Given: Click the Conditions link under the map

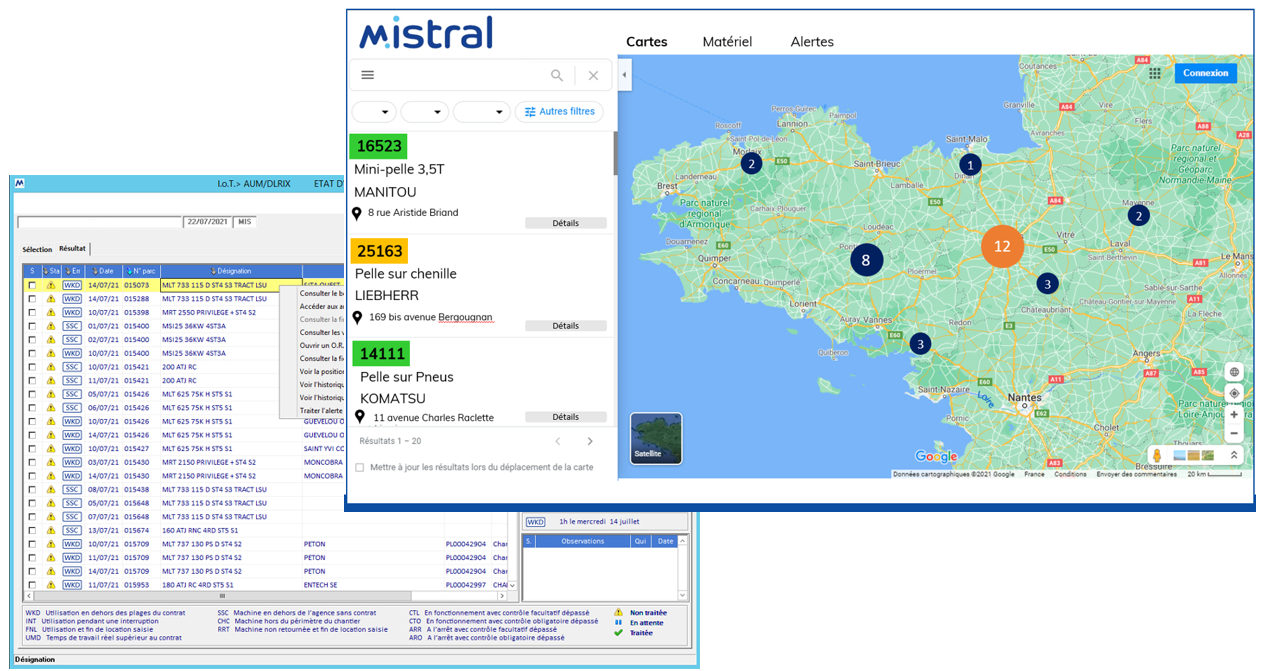Looking at the screenshot, I should [x=1070, y=474].
